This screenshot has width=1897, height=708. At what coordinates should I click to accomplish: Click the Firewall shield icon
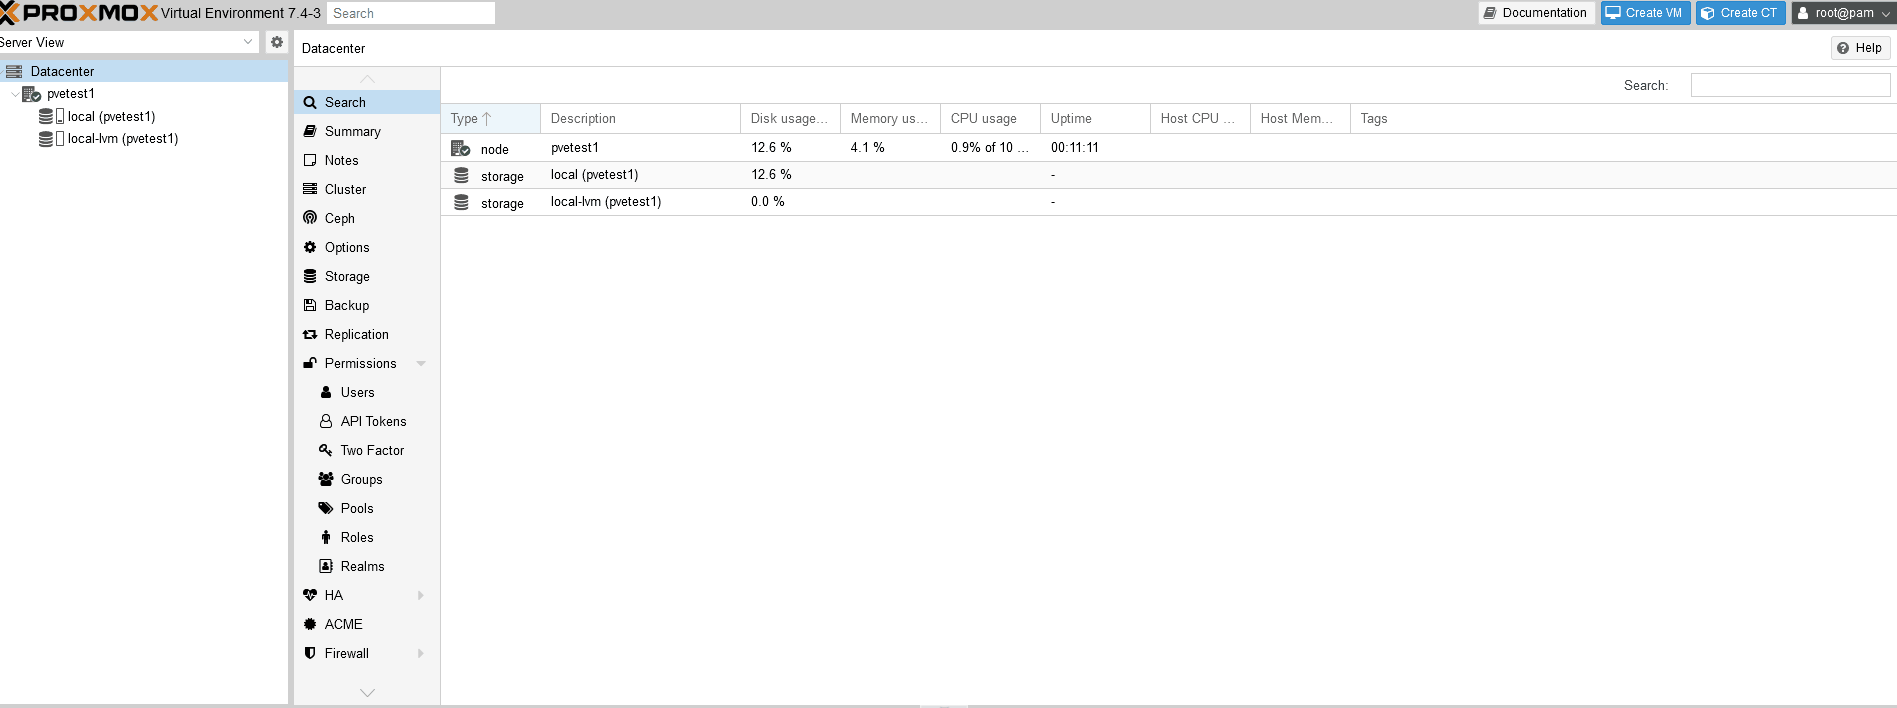310,653
